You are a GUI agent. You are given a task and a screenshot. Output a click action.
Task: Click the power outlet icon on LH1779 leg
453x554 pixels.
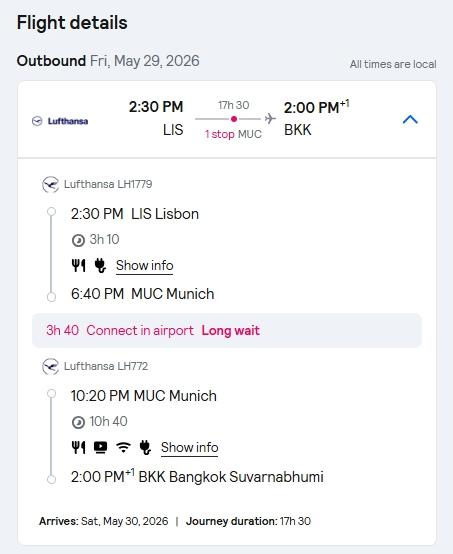coord(100,265)
